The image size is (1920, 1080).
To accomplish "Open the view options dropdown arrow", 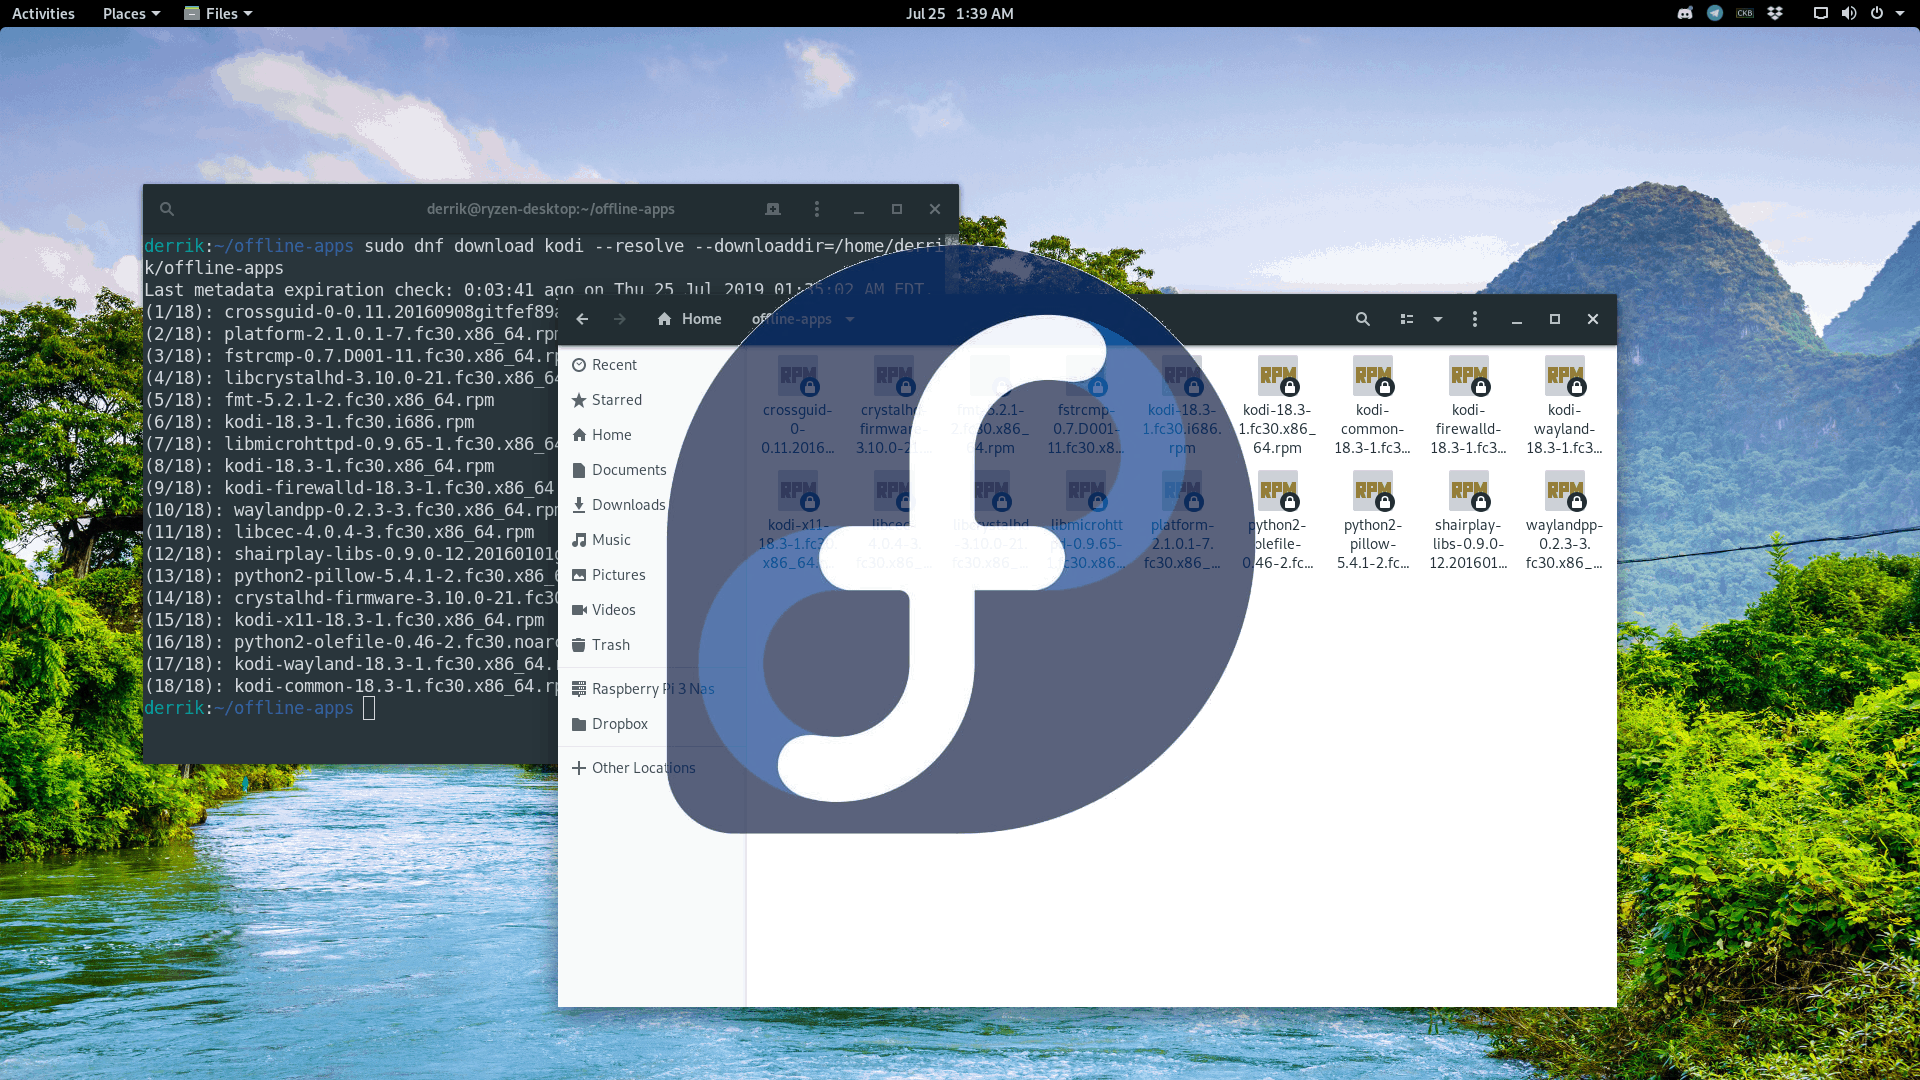I will [x=1437, y=318].
